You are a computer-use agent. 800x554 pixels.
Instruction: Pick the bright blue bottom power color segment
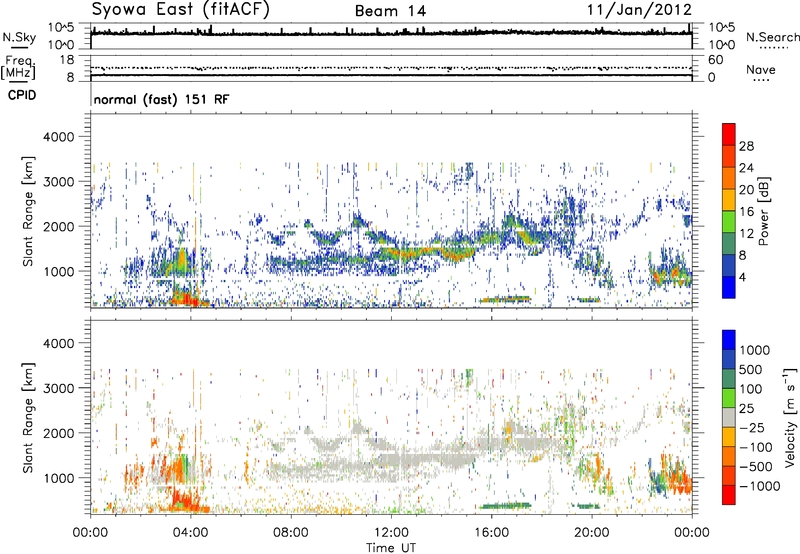[729, 287]
